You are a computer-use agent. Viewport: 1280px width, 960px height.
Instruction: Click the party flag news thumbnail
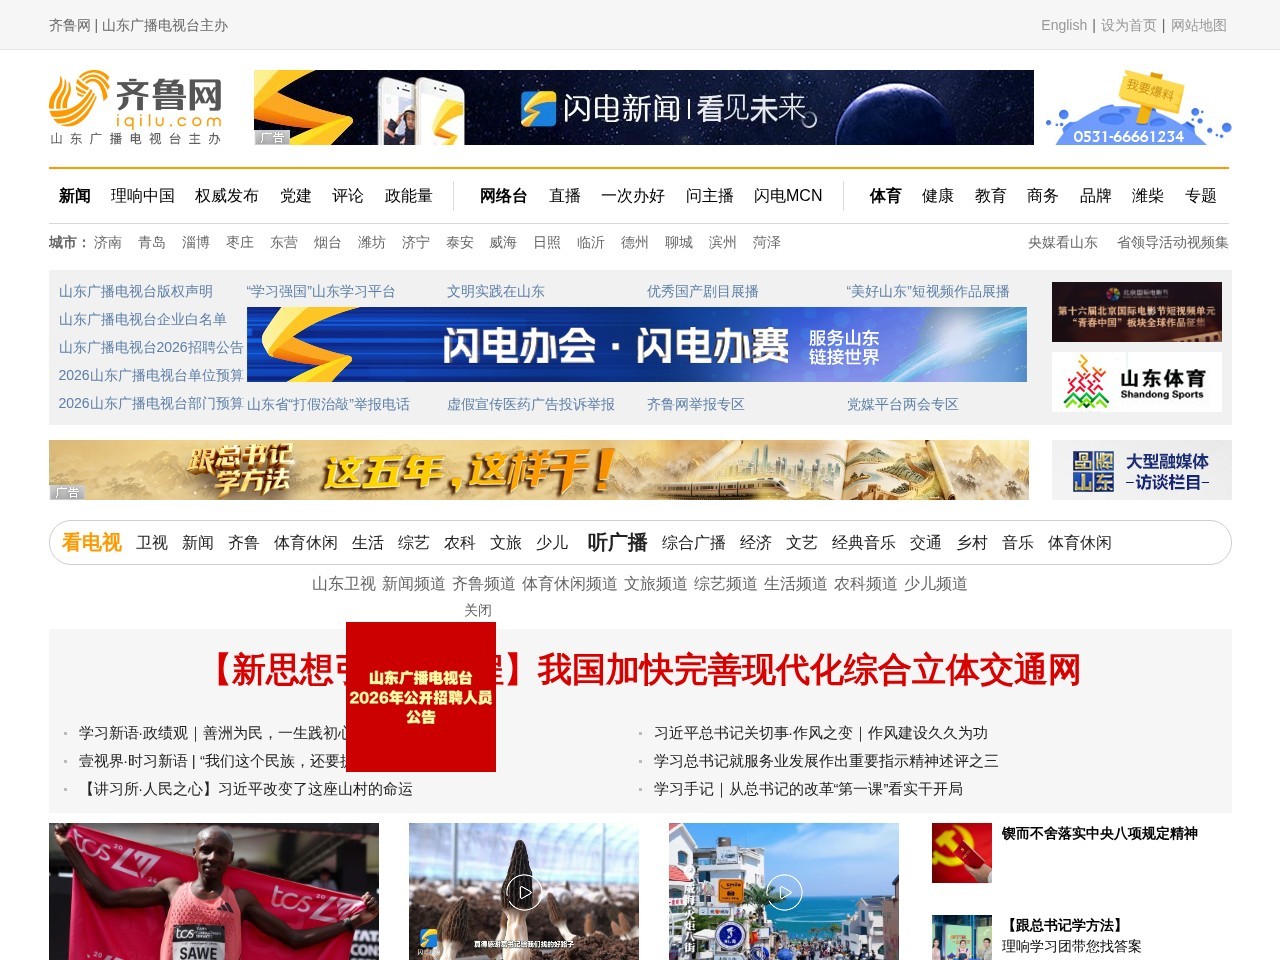[962, 852]
